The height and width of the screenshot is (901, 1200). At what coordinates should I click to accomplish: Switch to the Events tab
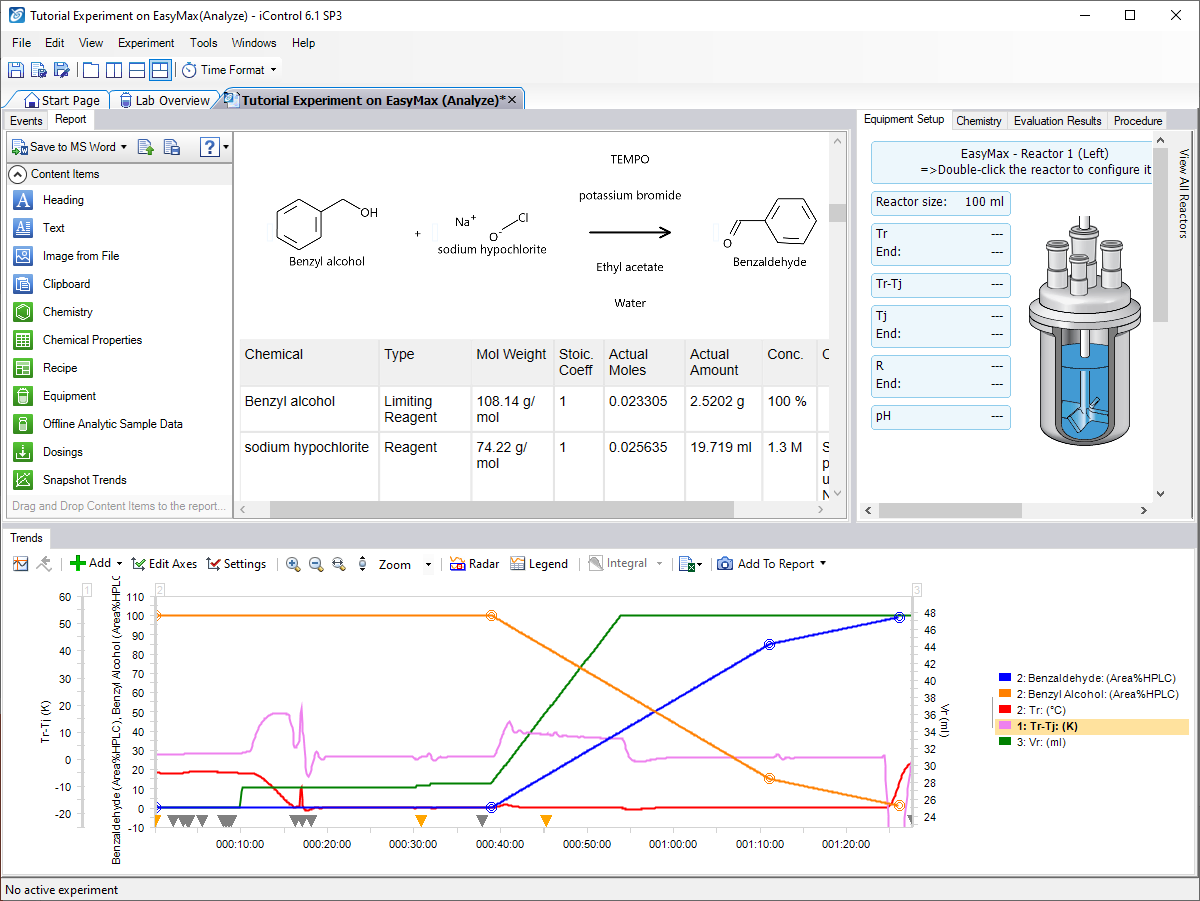pyautogui.click(x=26, y=121)
